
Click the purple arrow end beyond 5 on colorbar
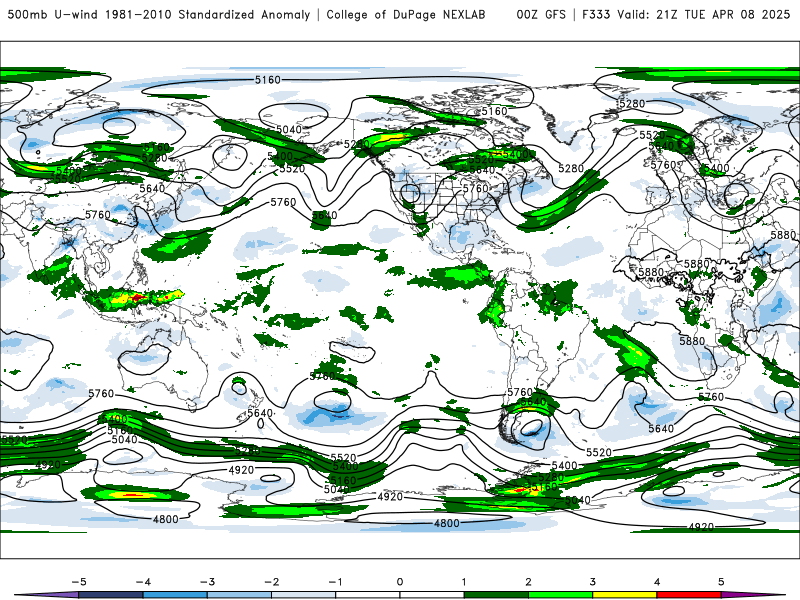pos(753,595)
